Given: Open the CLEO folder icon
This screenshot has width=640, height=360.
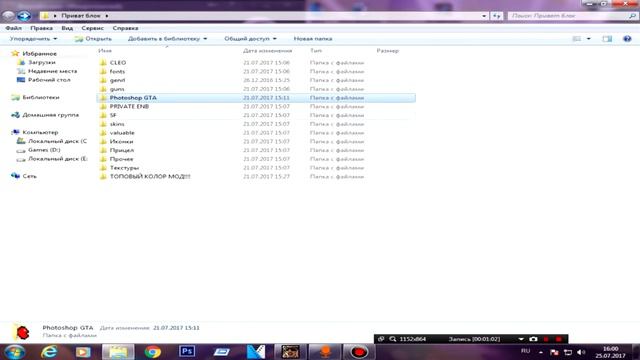Looking at the screenshot, I should (x=103, y=63).
